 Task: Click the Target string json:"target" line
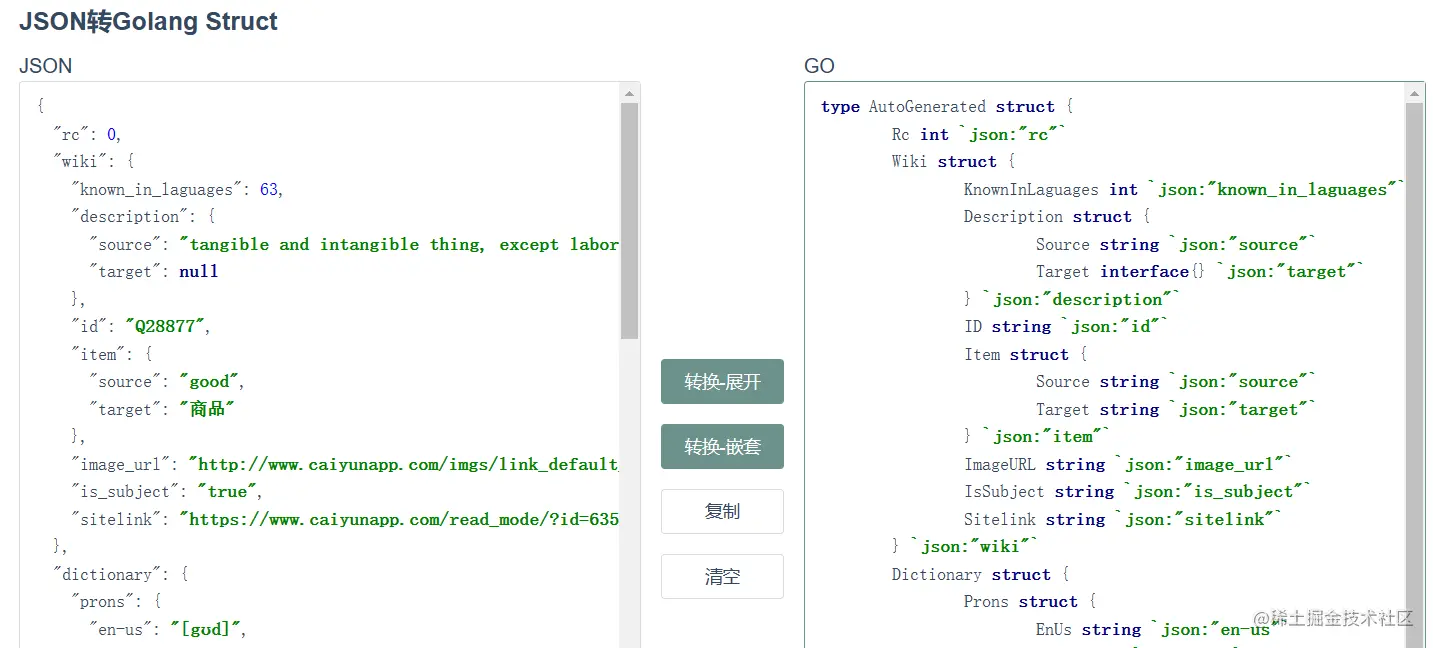pyautogui.click(x=1176, y=409)
